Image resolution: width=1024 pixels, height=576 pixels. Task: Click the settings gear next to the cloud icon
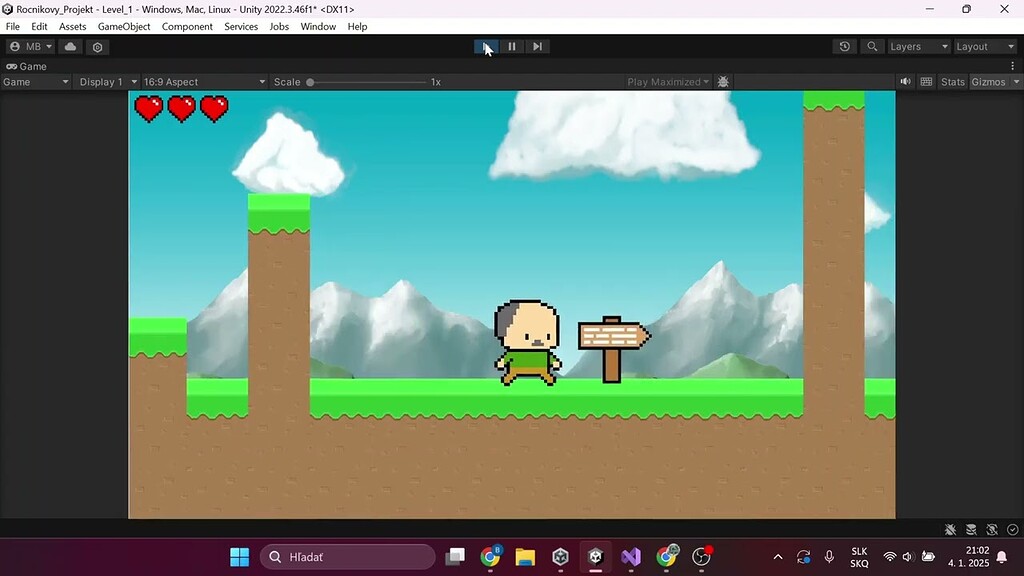click(97, 46)
